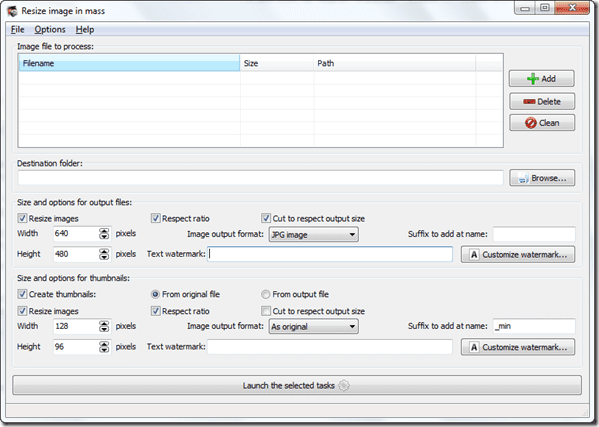599x427 pixels.
Task: Open the JPG image format dropdown
Action: [313, 235]
